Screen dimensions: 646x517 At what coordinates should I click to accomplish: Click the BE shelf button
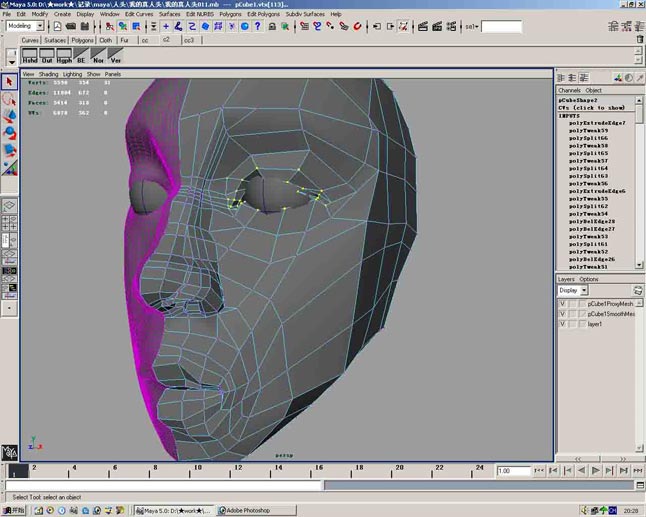click(81, 56)
